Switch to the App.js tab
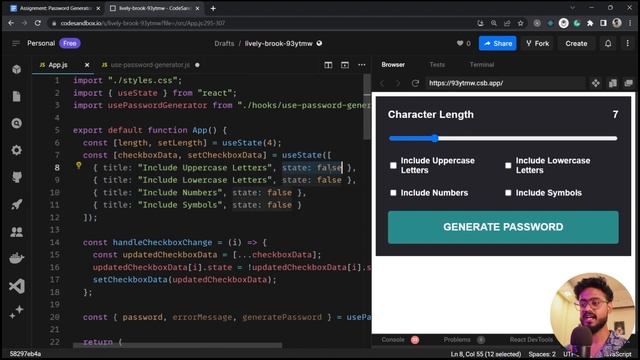This screenshot has width=640, height=360. click(x=58, y=65)
